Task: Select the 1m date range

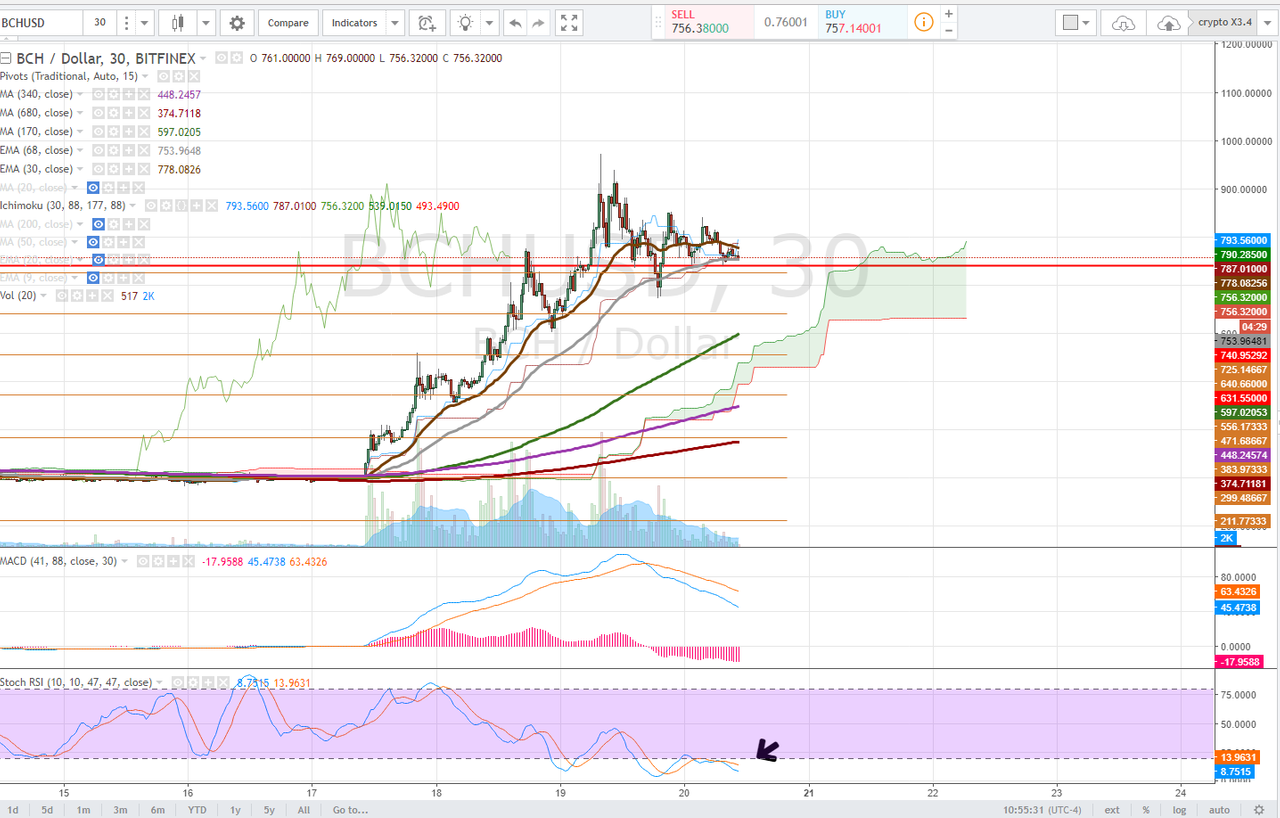Action: click(83, 810)
